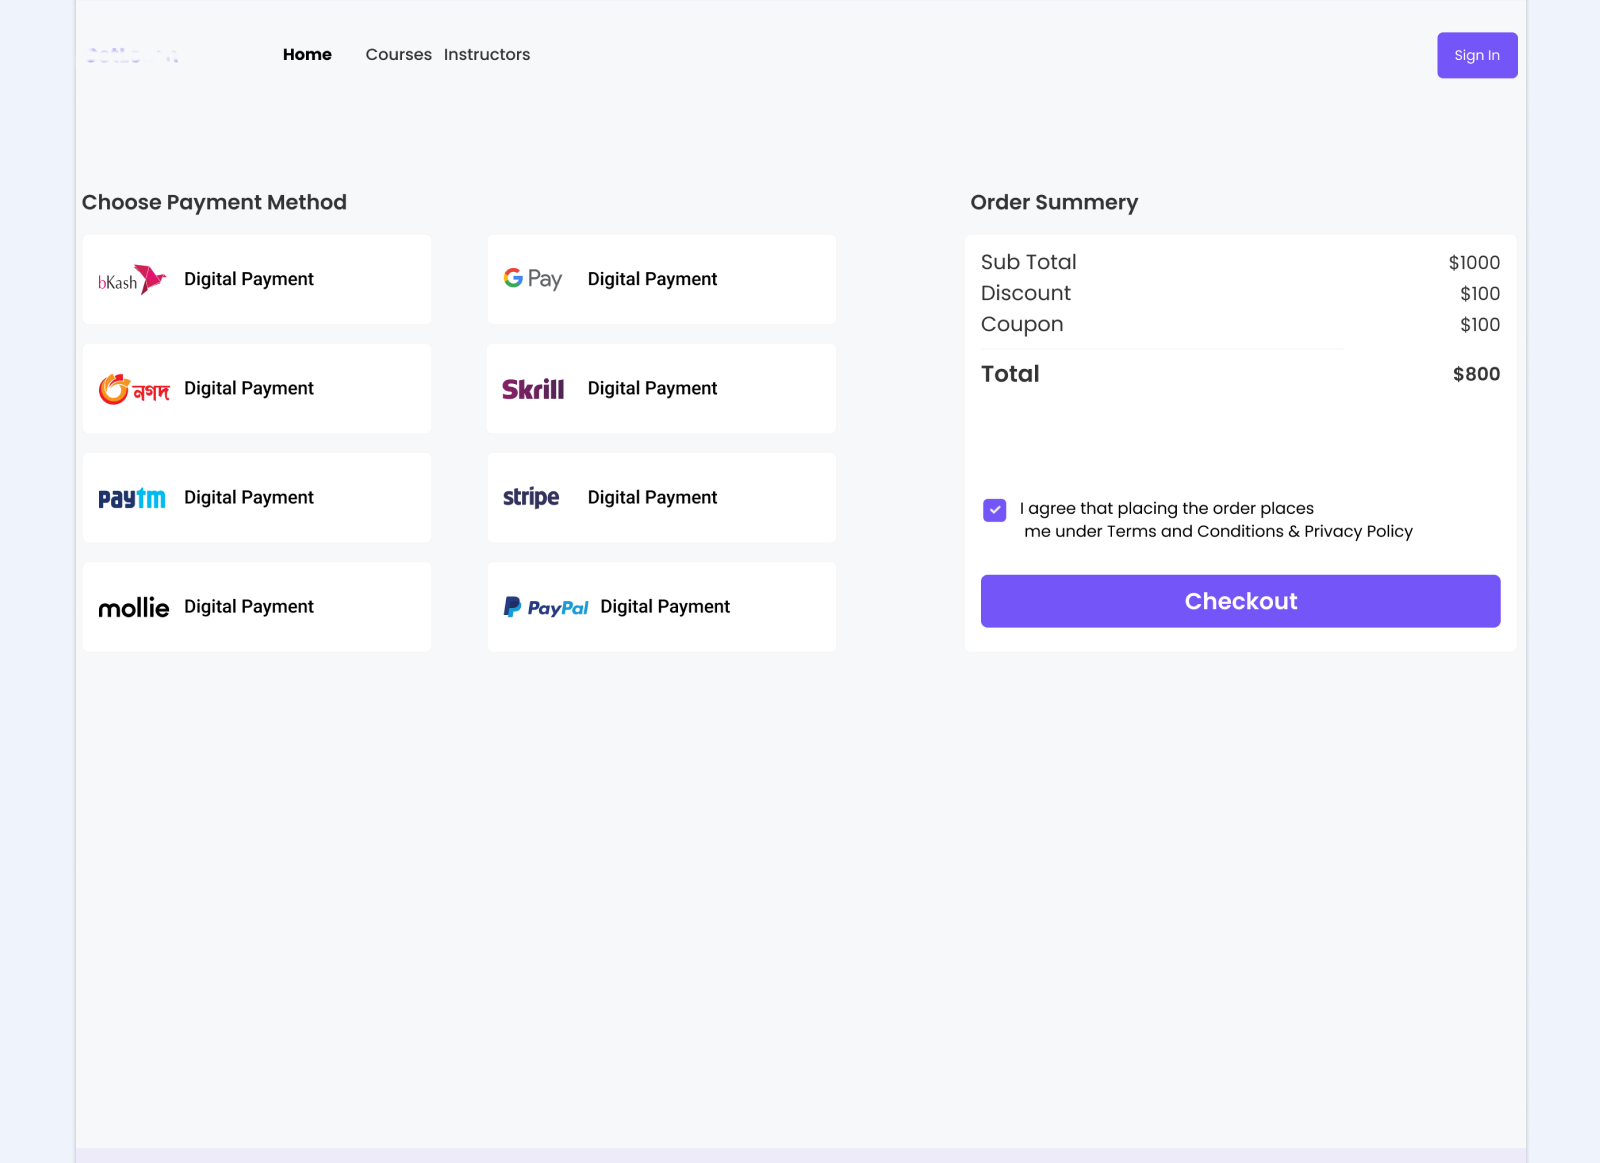Click the PayPal payment icon
The height and width of the screenshot is (1163, 1600).
tap(546, 606)
